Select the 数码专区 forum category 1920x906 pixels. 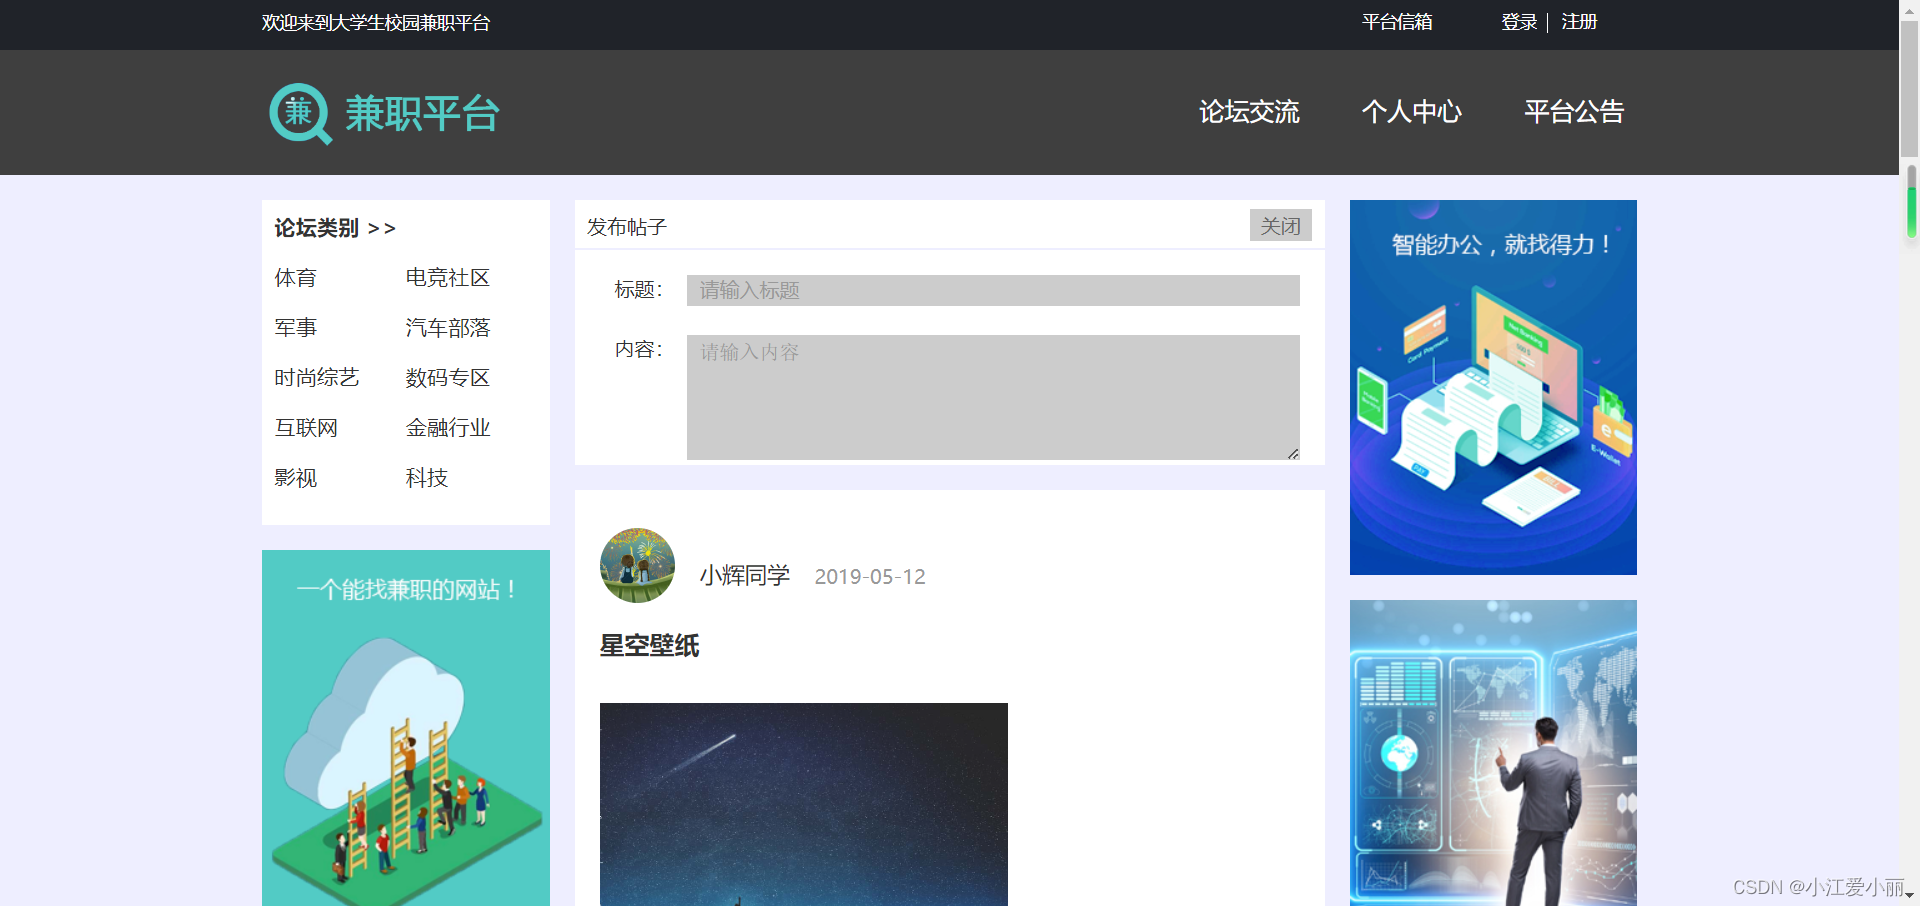pos(448,378)
